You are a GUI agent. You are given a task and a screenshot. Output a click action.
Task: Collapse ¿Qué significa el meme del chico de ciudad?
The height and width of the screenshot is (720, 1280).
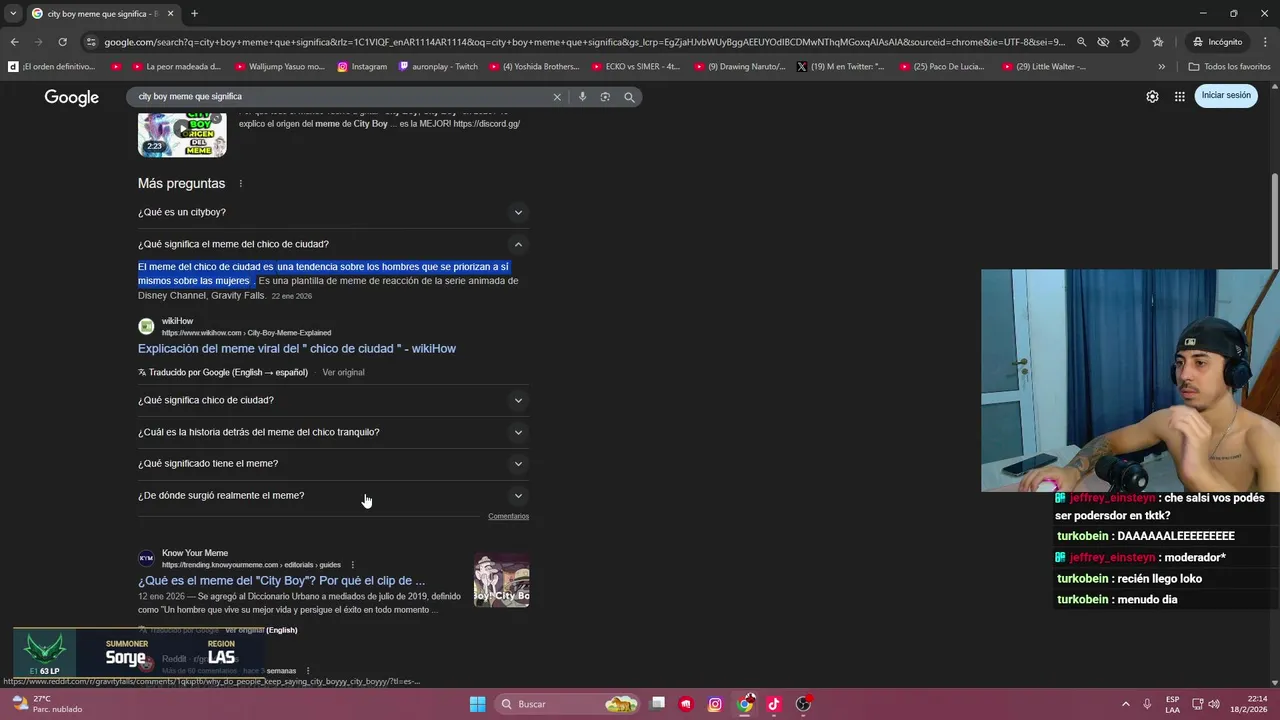click(x=333, y=244)
